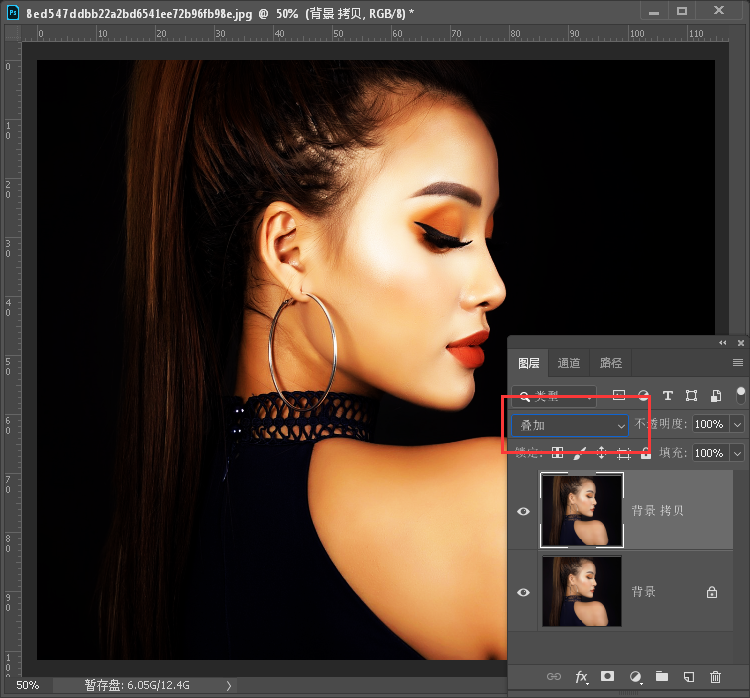The image size is (750, 698).
Task: Open the fx layer style menu
Action: [581, 677]
